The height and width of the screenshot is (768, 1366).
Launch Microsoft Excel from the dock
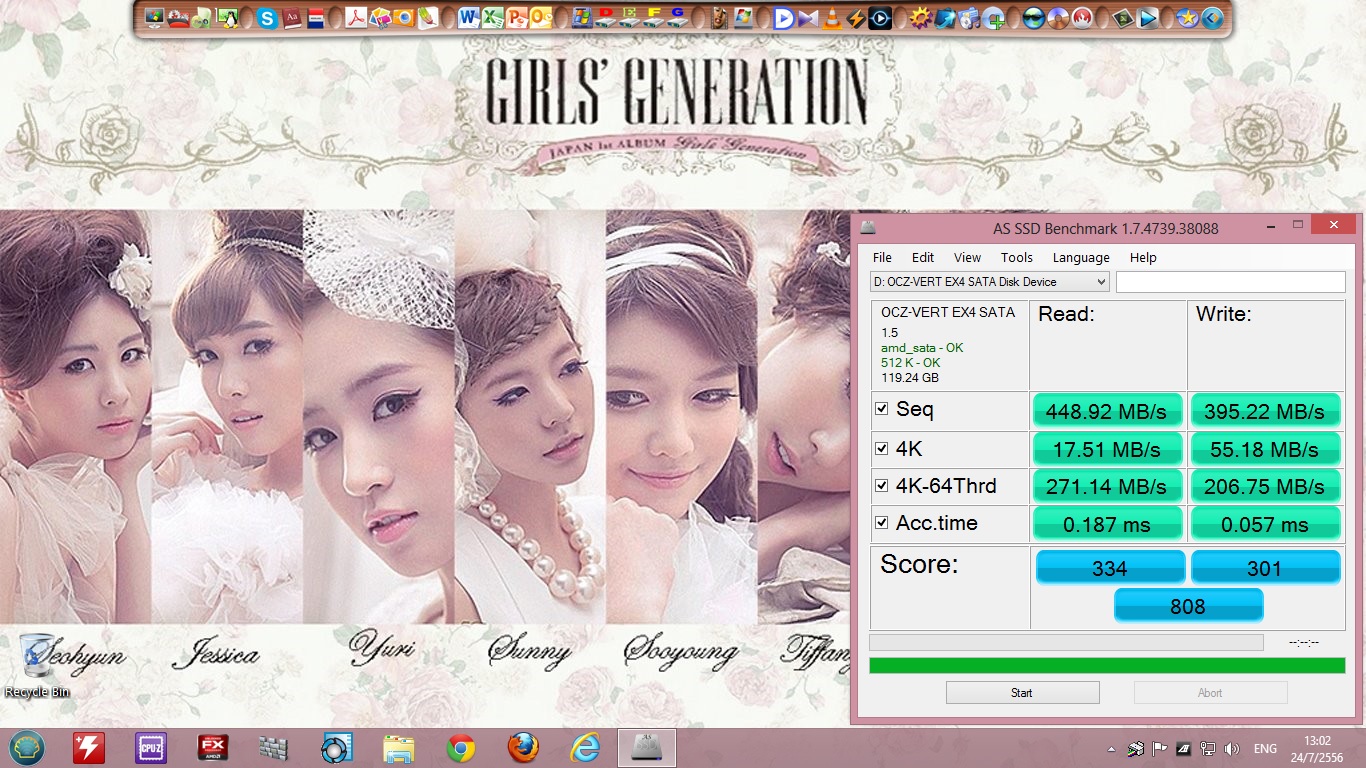[493, 18]
